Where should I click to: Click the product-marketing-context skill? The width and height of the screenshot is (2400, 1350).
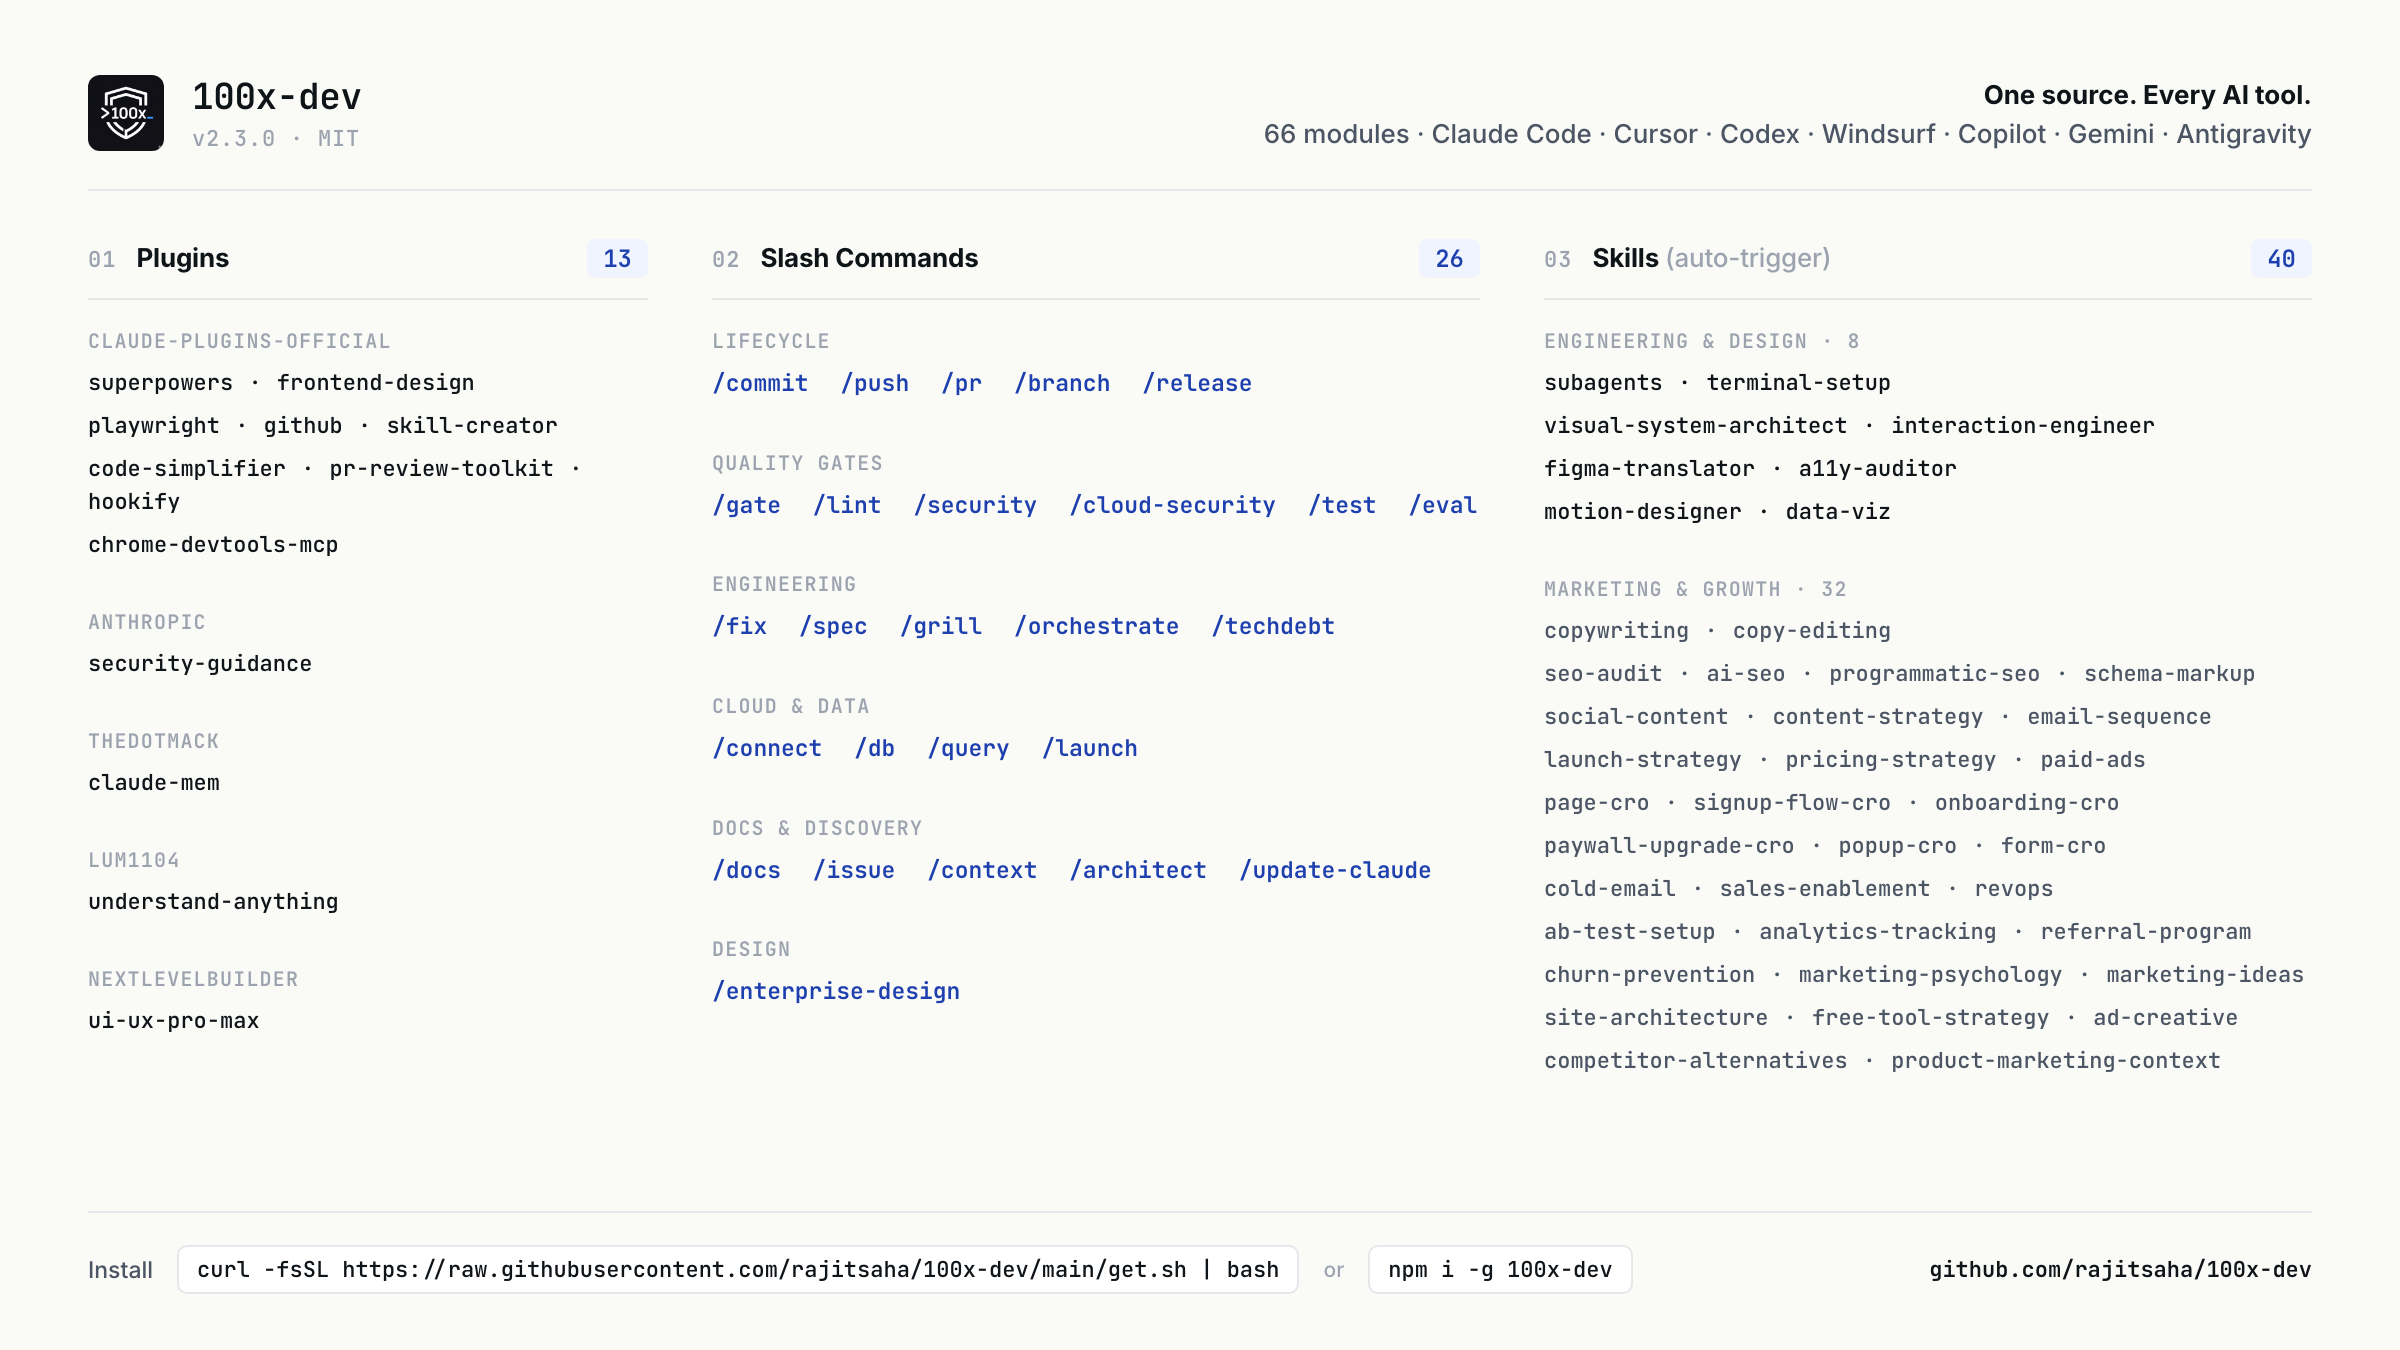click(x=2055, y=1061)
